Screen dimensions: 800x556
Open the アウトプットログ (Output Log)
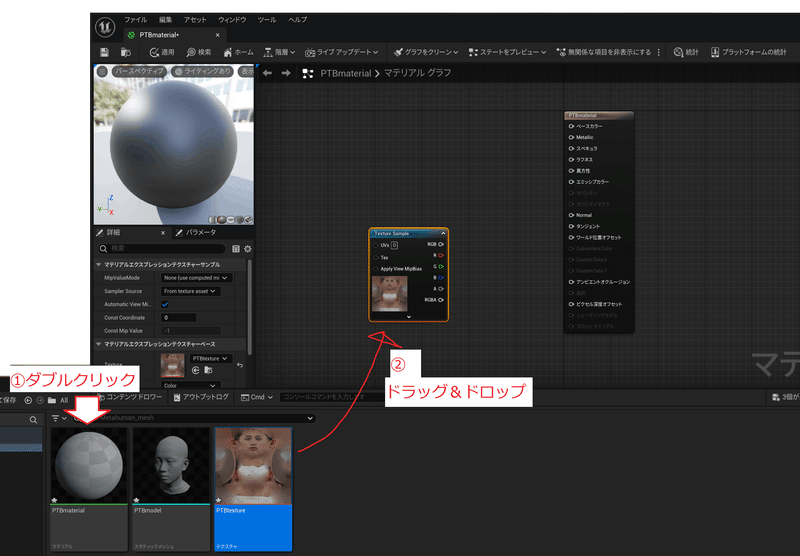[201, 397]
